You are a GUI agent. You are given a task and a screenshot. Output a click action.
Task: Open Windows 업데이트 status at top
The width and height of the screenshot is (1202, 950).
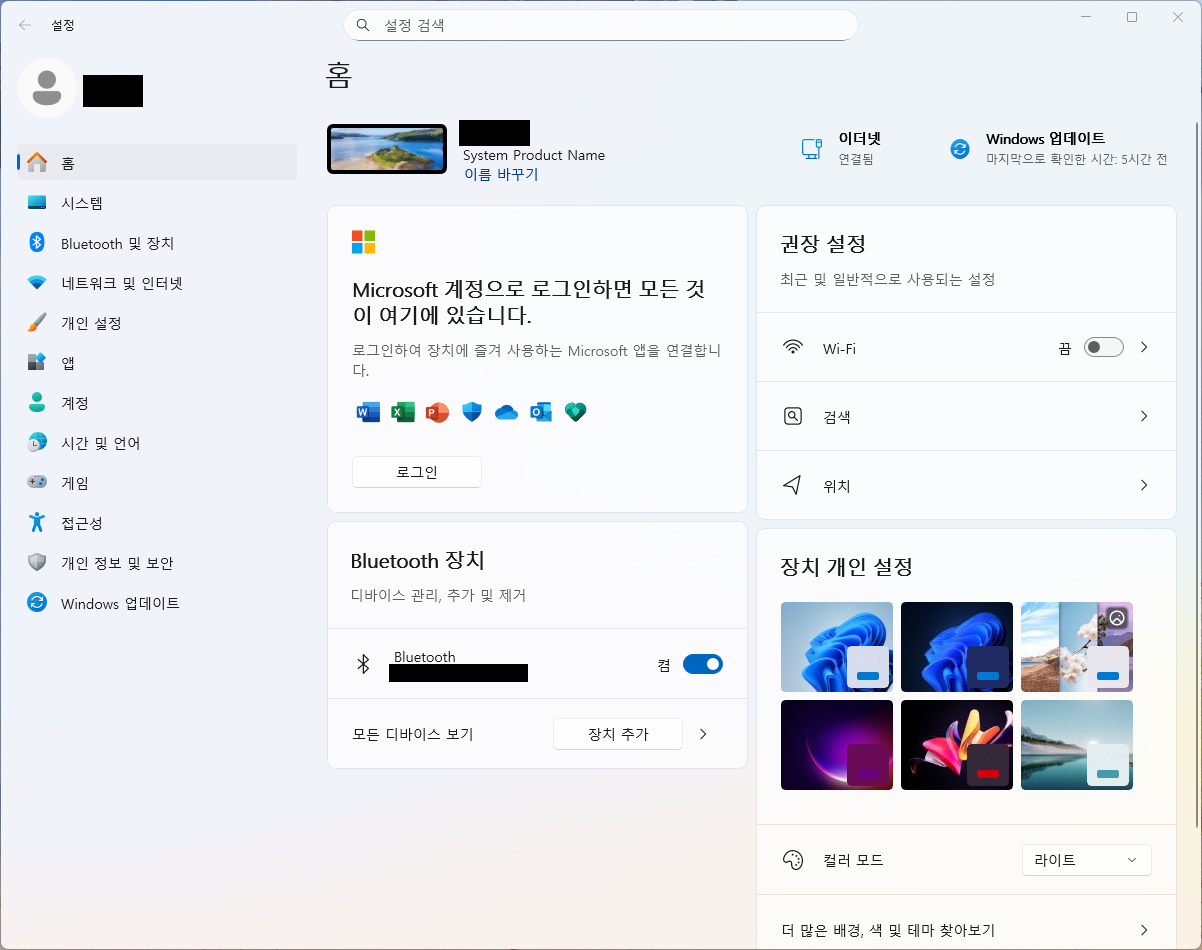(x=1059, y=148)
